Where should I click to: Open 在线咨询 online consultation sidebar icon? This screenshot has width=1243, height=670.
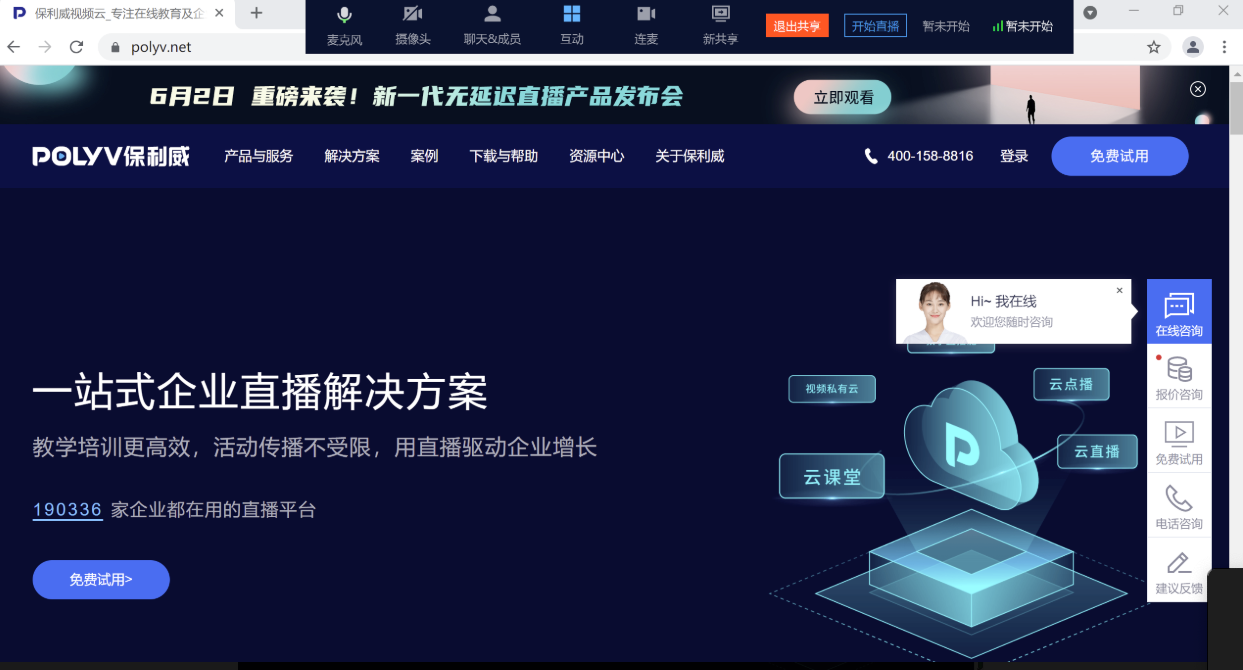click(1179, 312)
